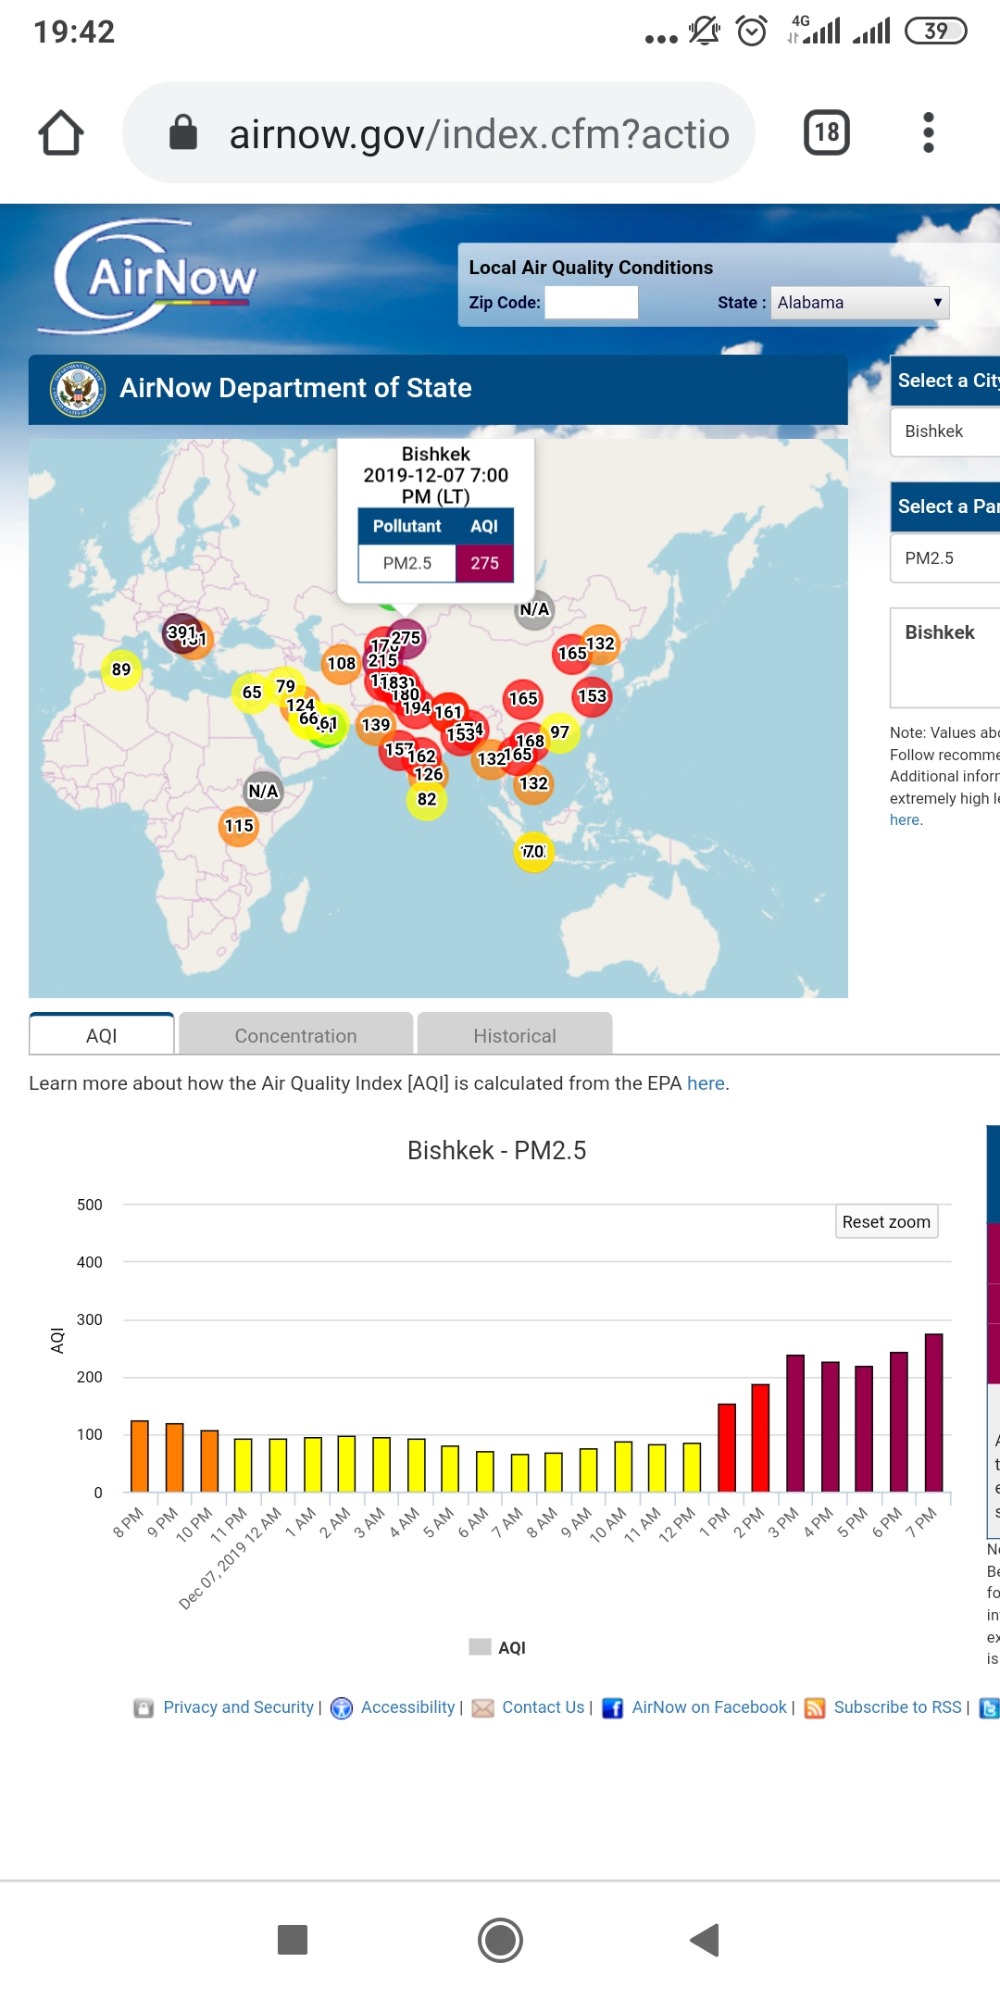Select the 391 AQI map marker
This screenshot has width=1000, height=2000.
pyautogui.click(x=180, y=632)
